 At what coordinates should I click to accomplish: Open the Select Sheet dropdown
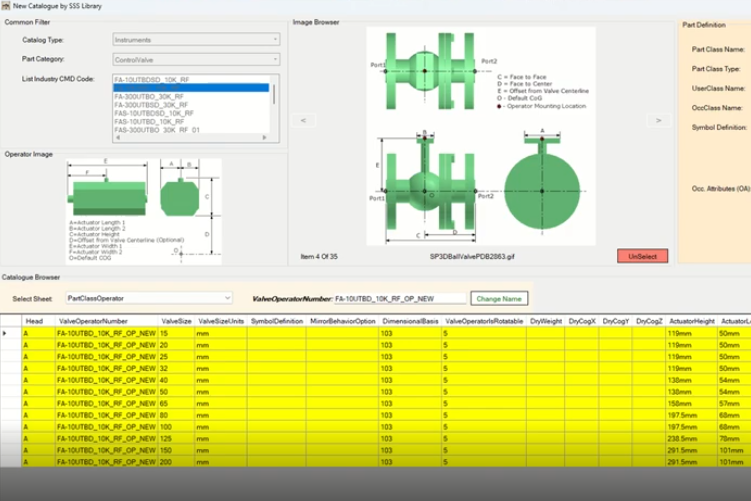coord(226,298)
